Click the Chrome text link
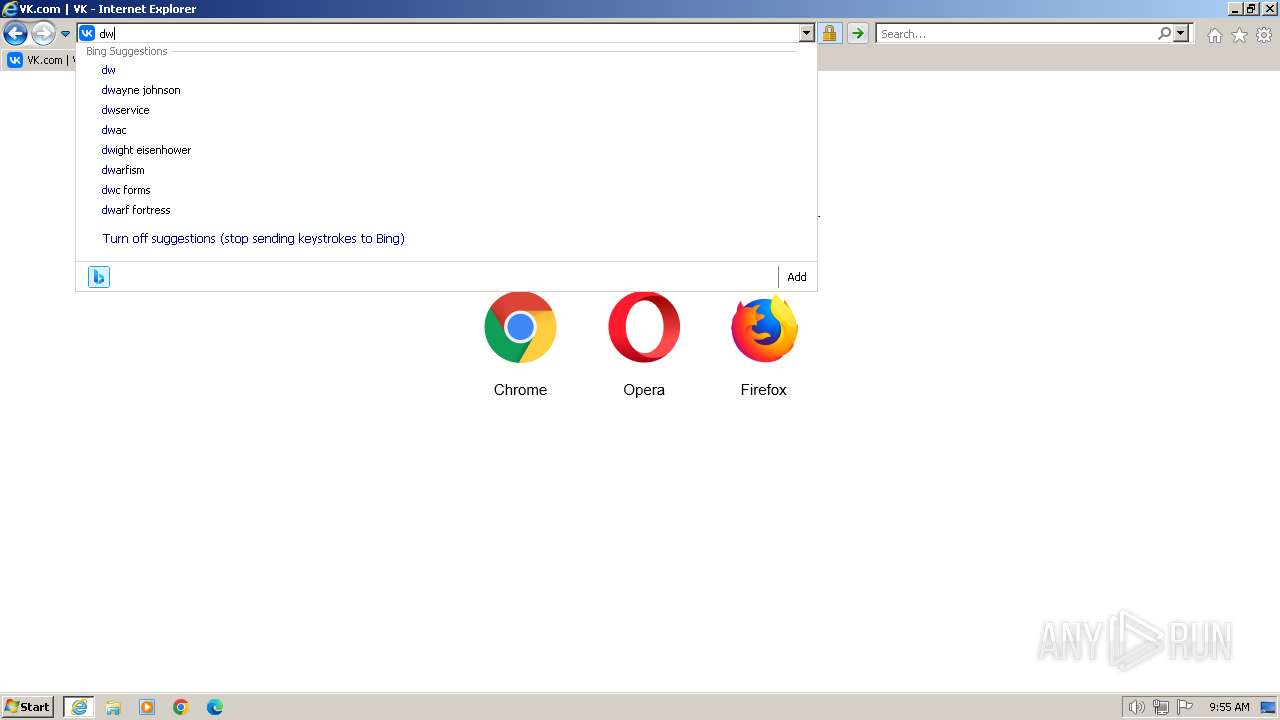Image resolution: width=1280 pixels, height=720 pixels. [520, 390]
